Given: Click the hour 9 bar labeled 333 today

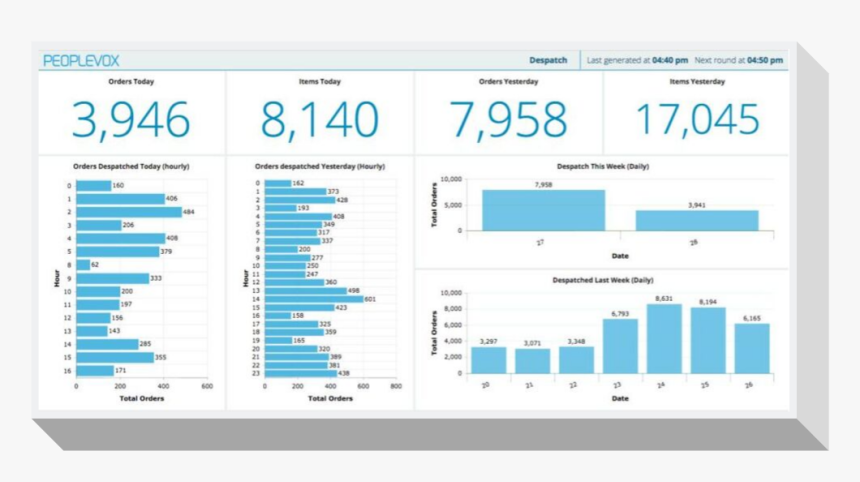Looking at the screenshot, I should coord(112,279).
